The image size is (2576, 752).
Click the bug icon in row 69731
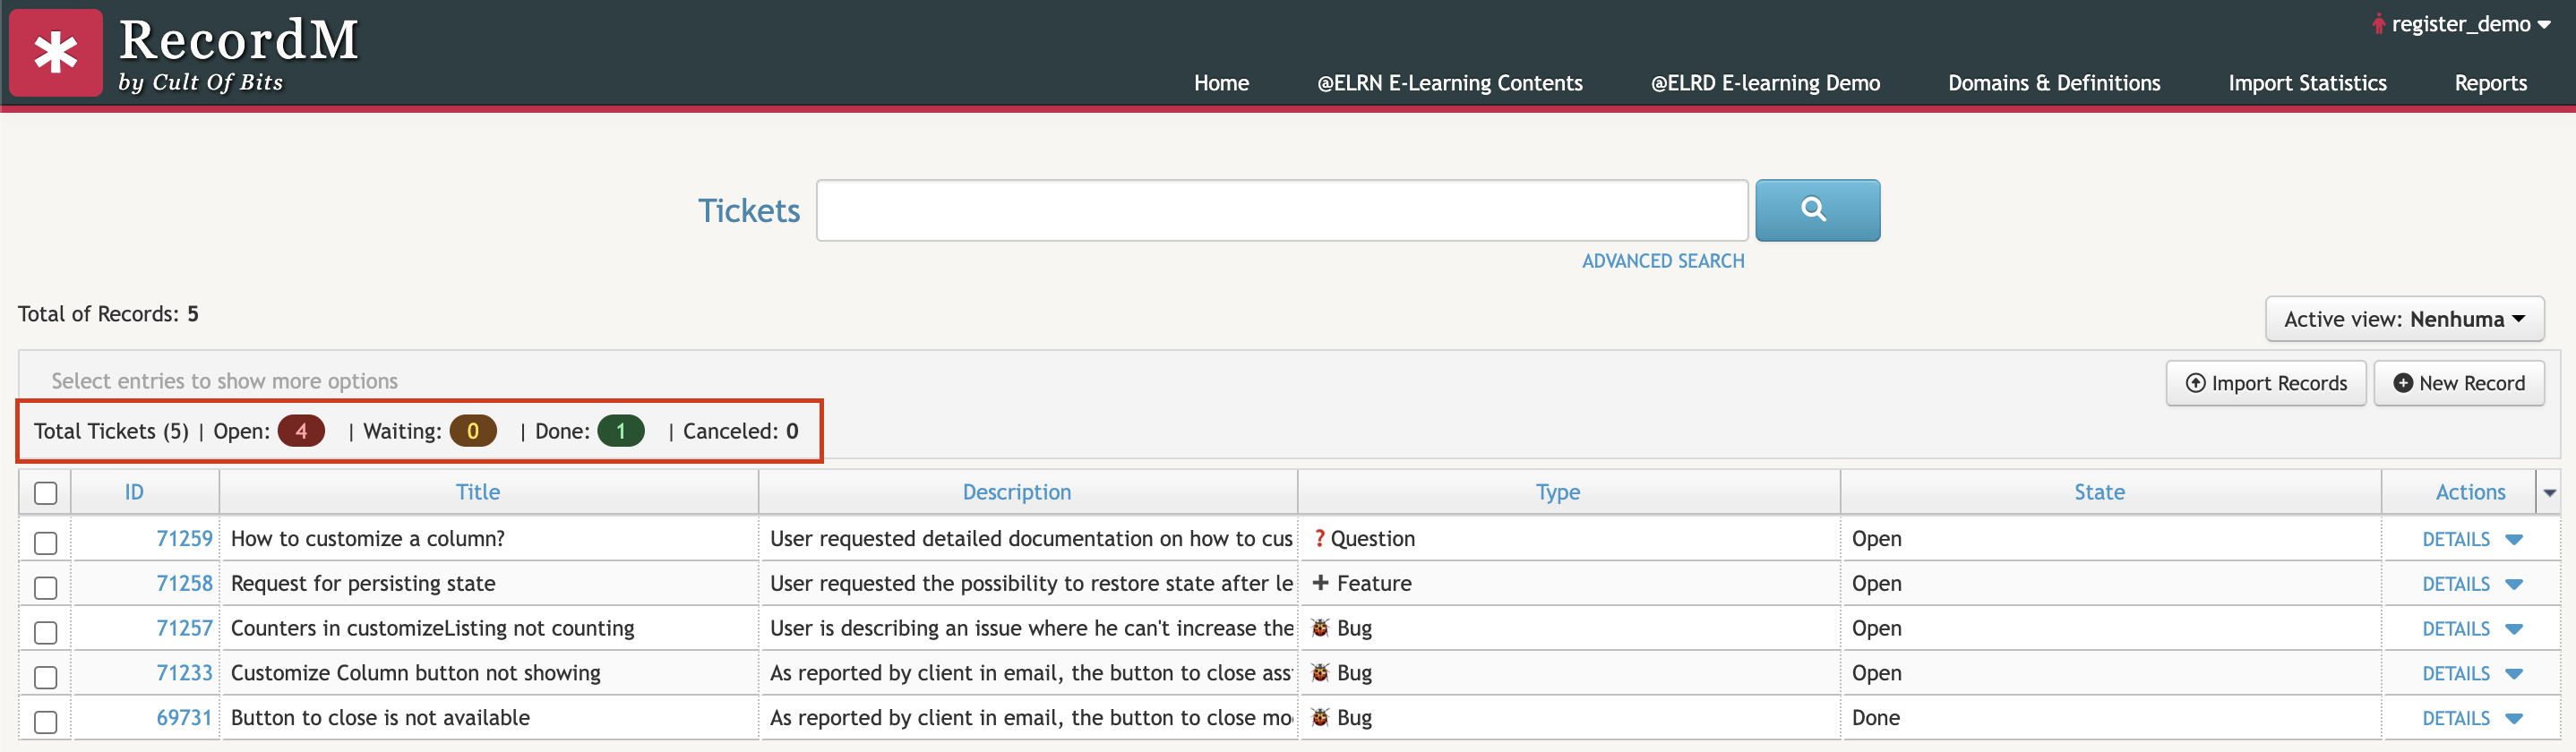1320,718
